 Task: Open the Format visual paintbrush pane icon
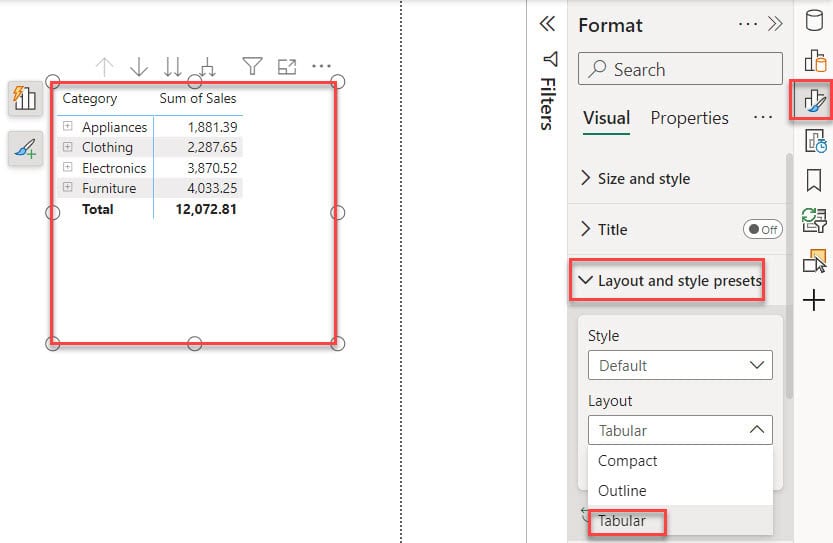[x=814, y=100]
